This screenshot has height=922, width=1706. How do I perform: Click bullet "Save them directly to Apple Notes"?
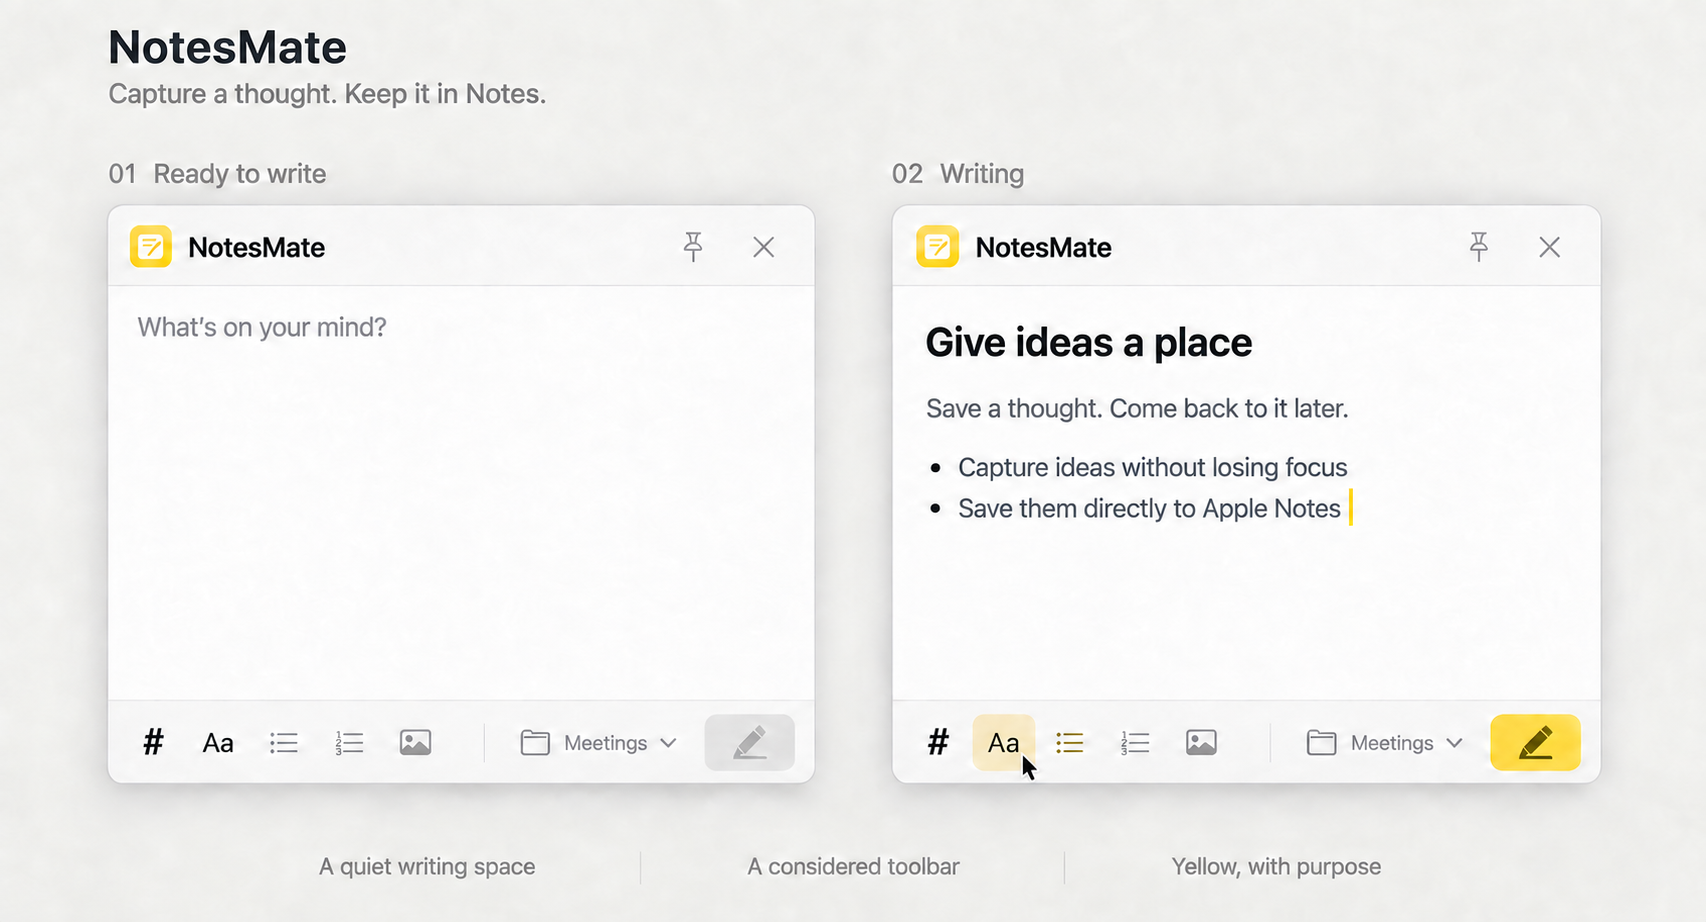point(1149,508)
